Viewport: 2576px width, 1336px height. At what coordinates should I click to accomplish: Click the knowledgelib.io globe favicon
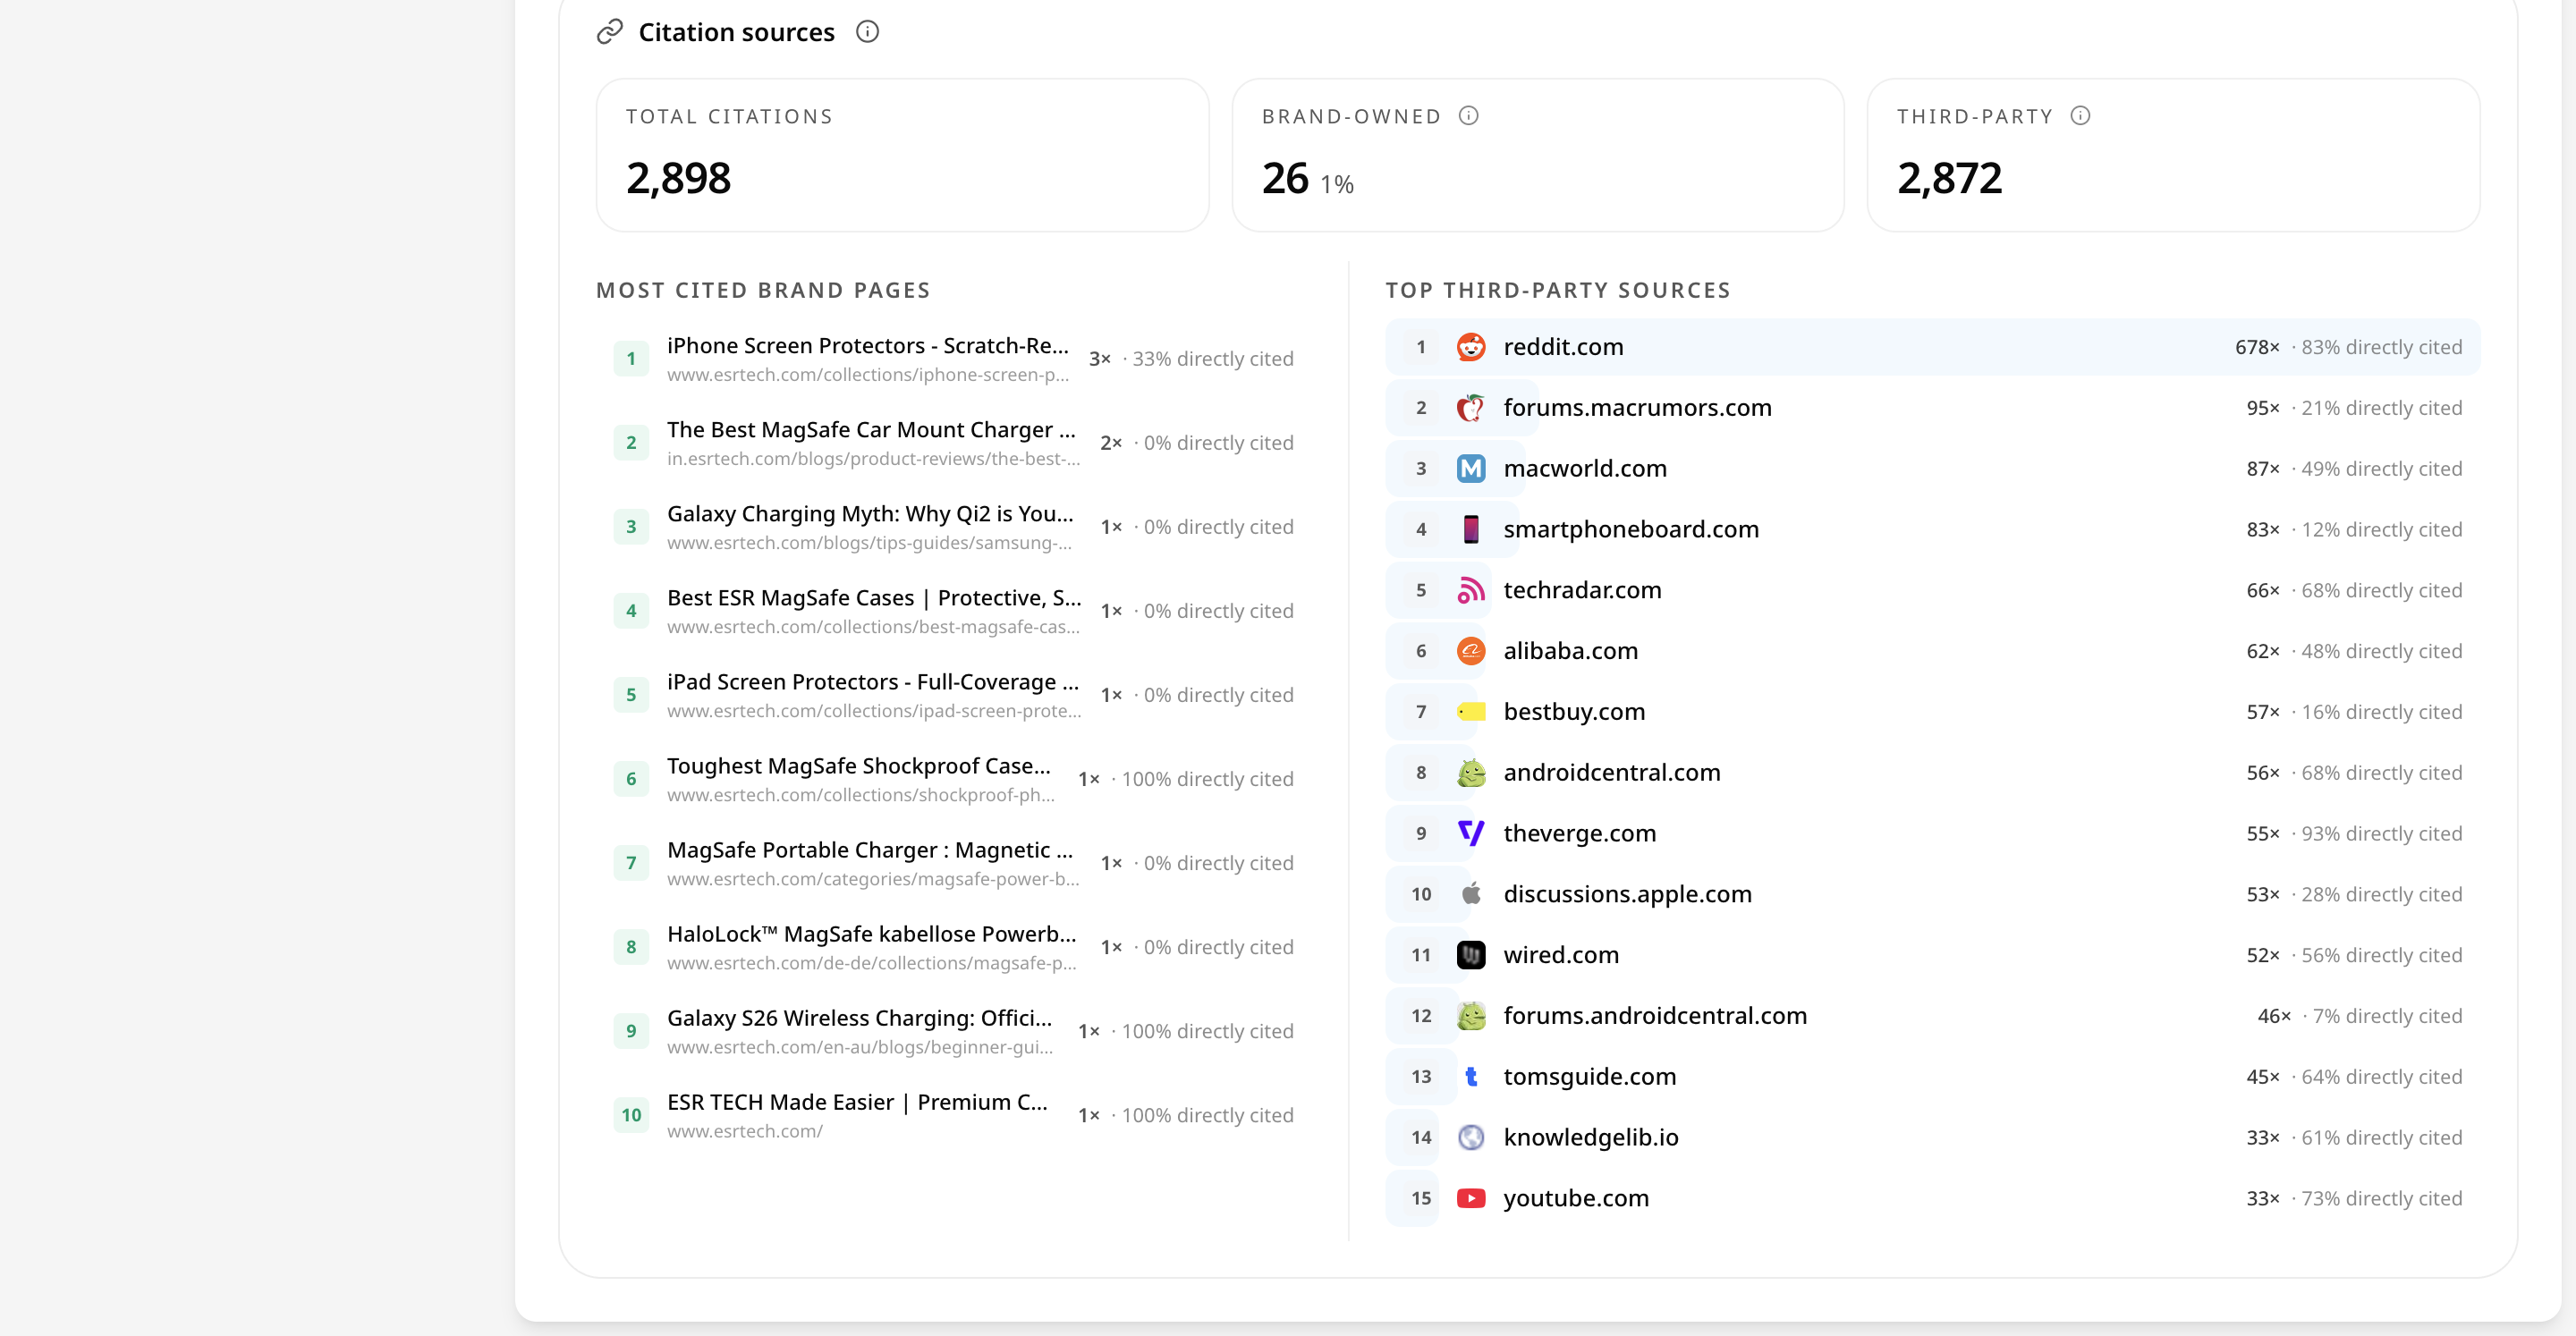(x=1471, y=1138)
